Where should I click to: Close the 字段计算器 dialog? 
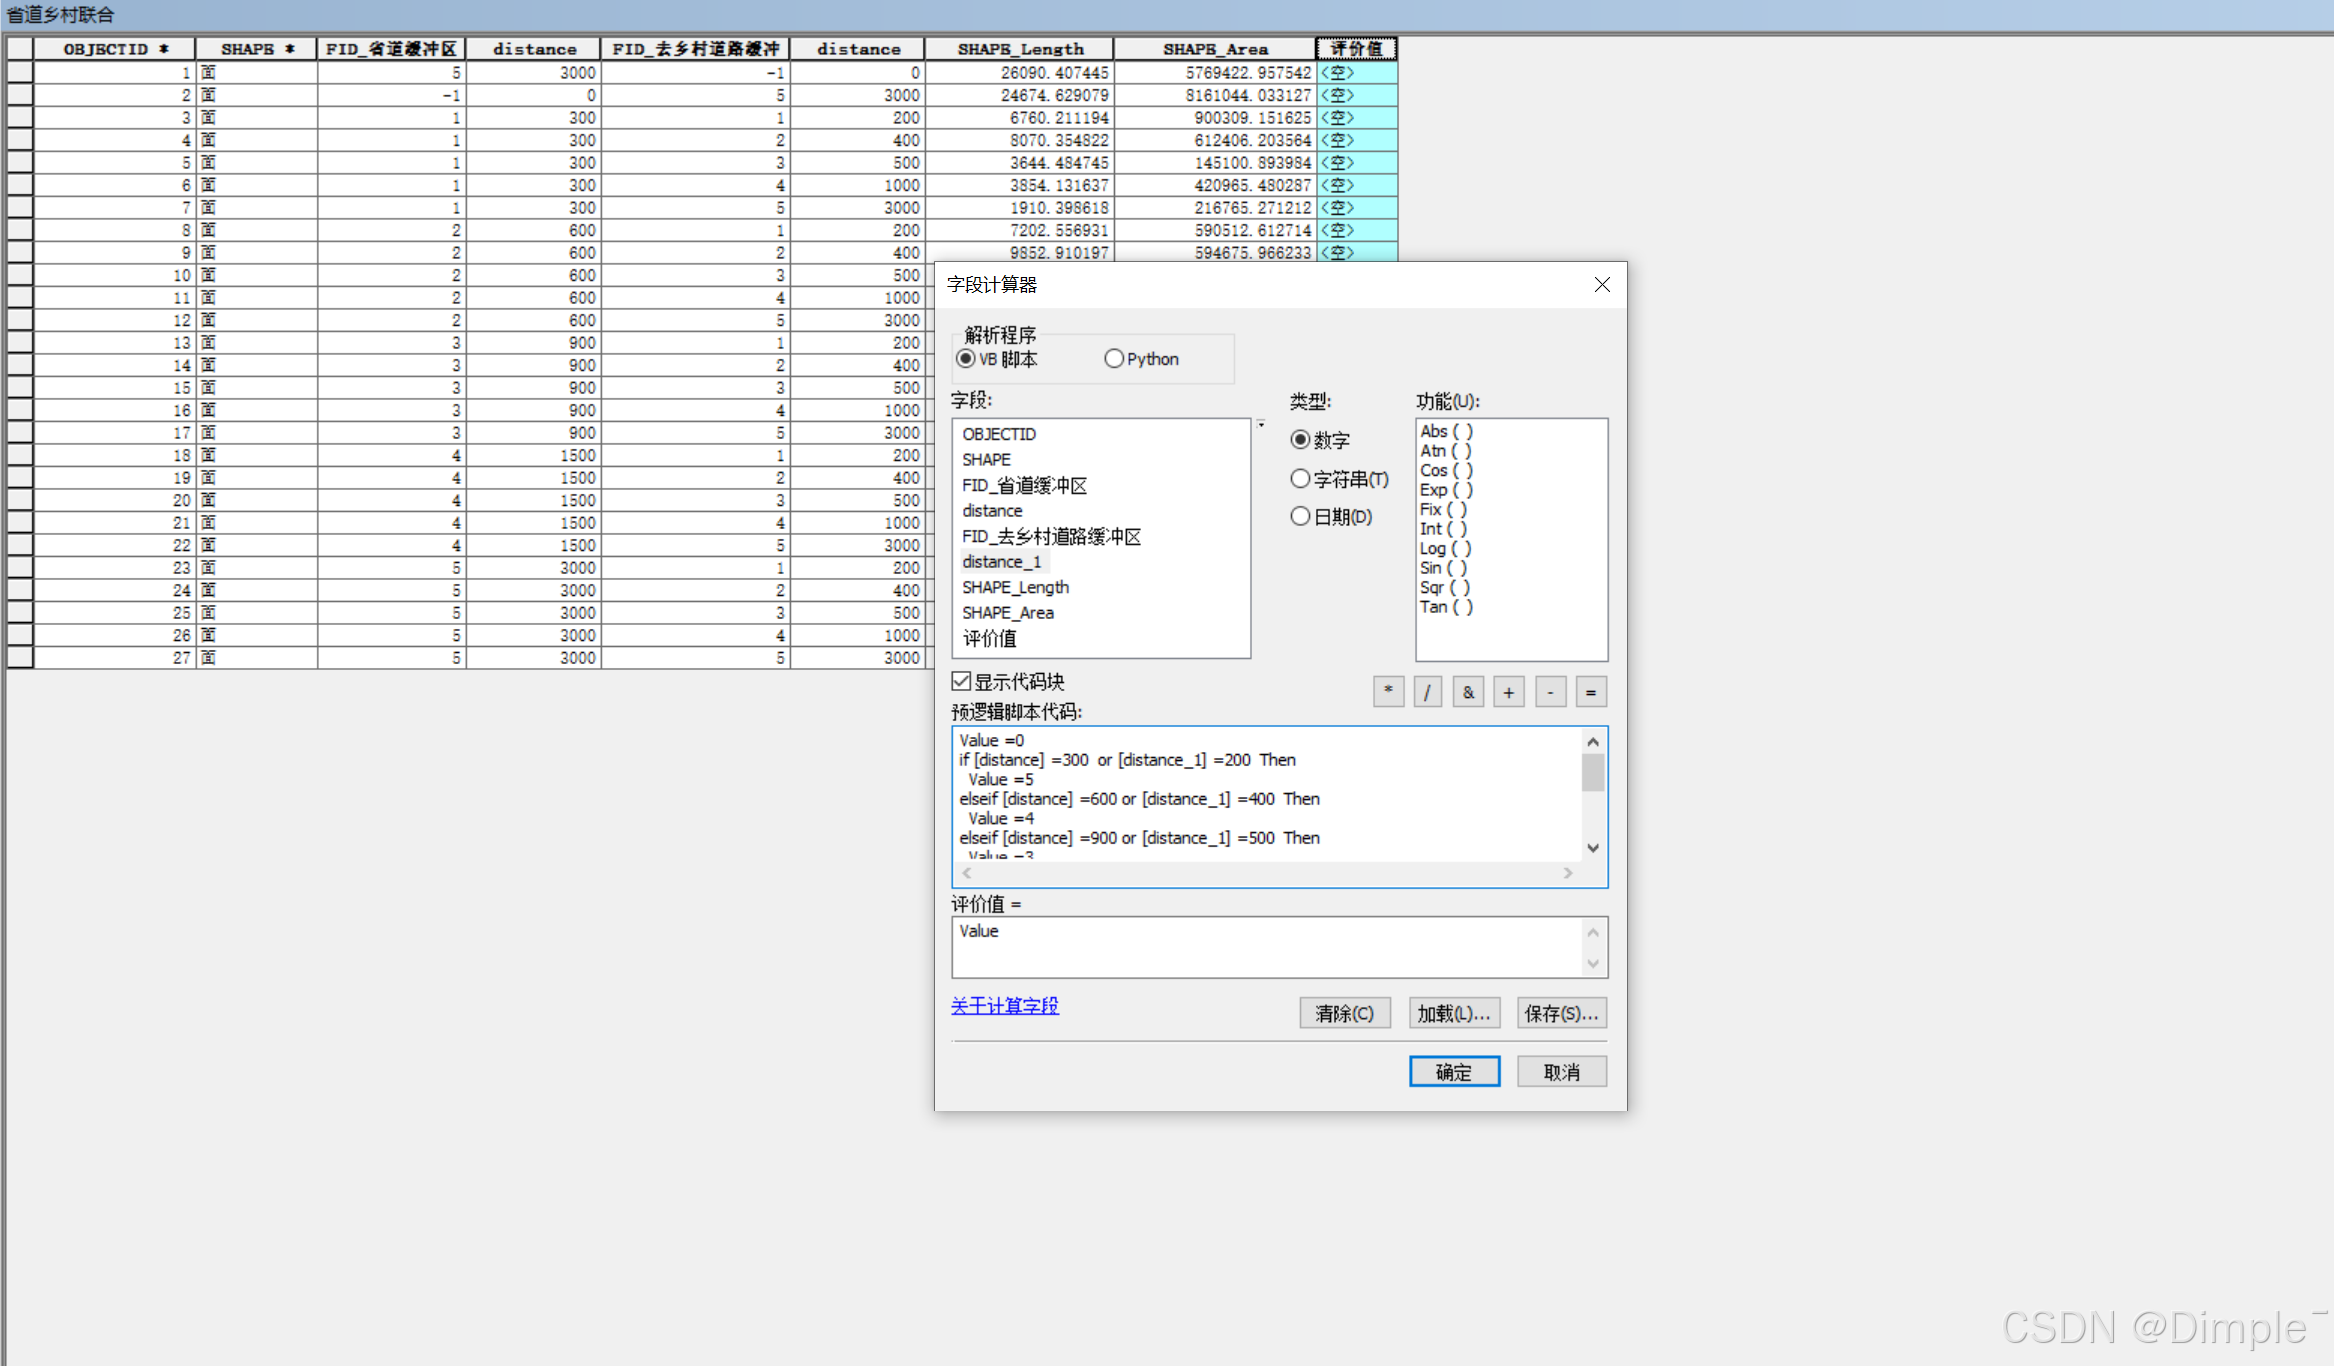click(1602, 285)
